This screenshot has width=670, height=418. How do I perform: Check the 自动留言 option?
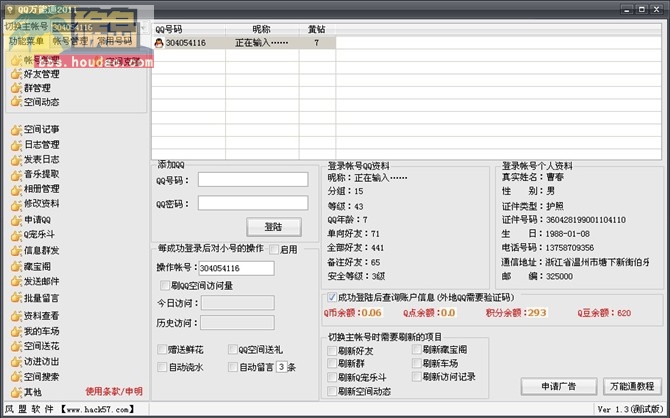coord(233,367)
